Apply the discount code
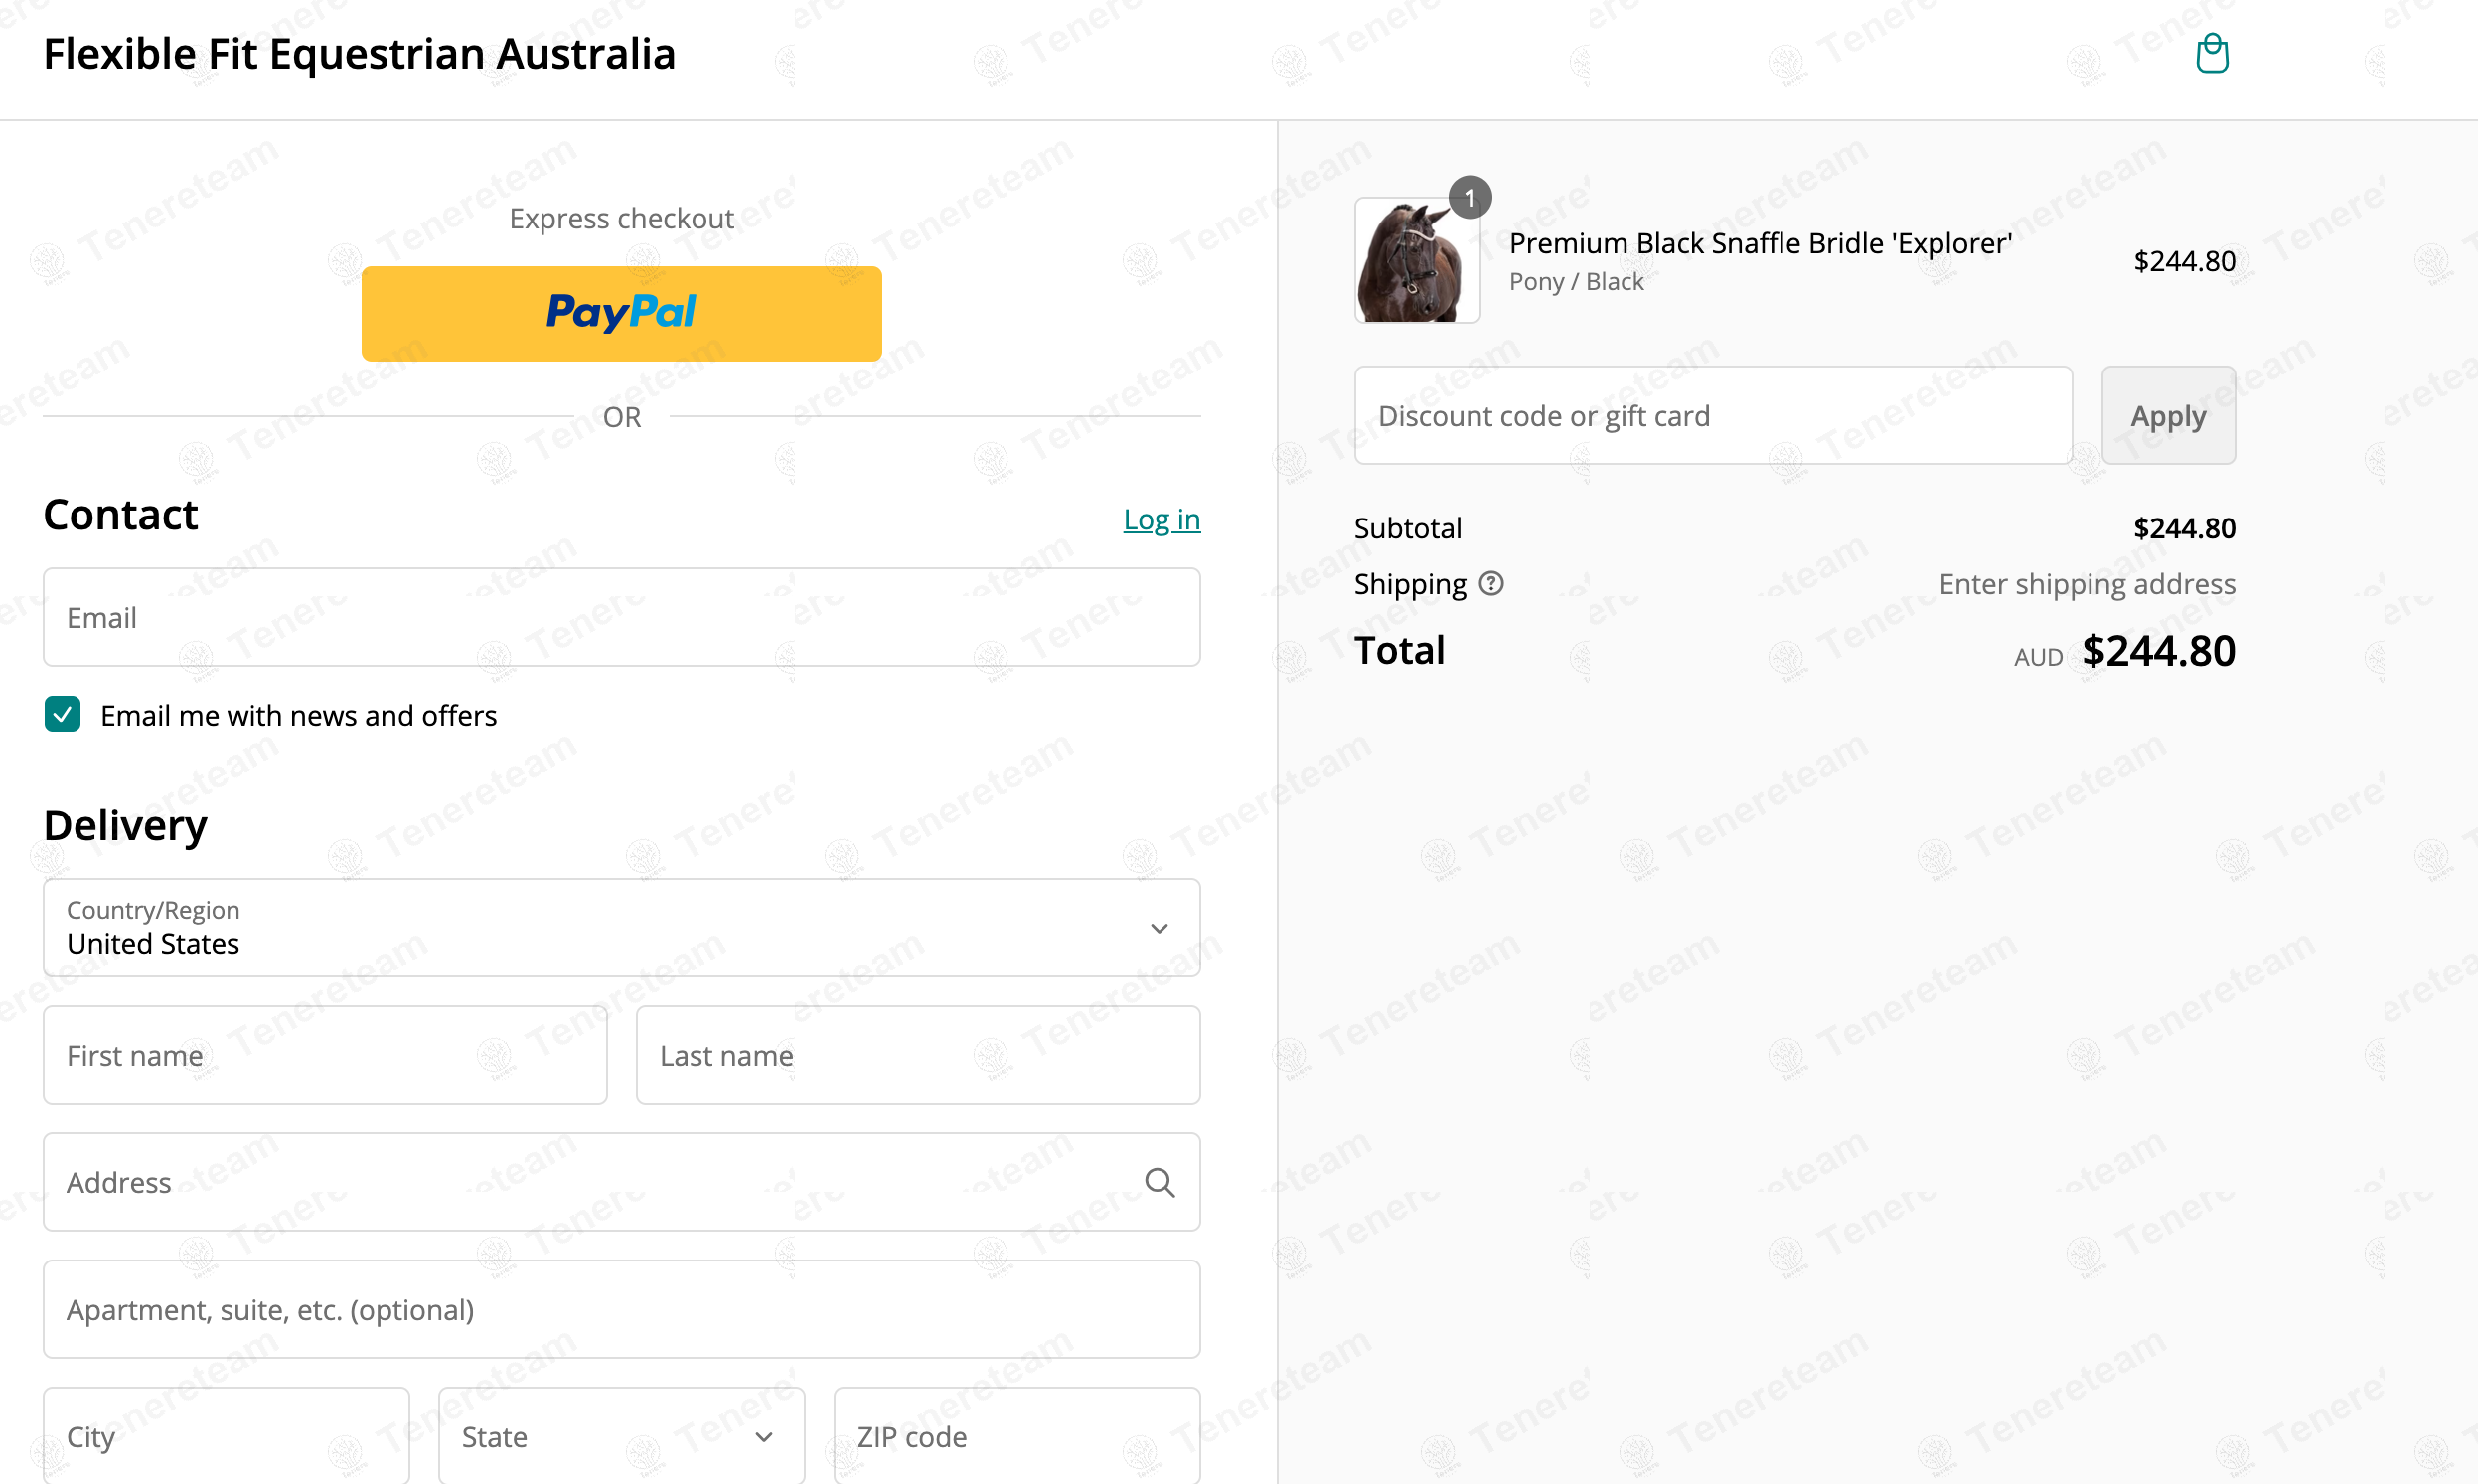Image resolution: width=2478 pixels, height=1484 pixels. coord(2167,415)
